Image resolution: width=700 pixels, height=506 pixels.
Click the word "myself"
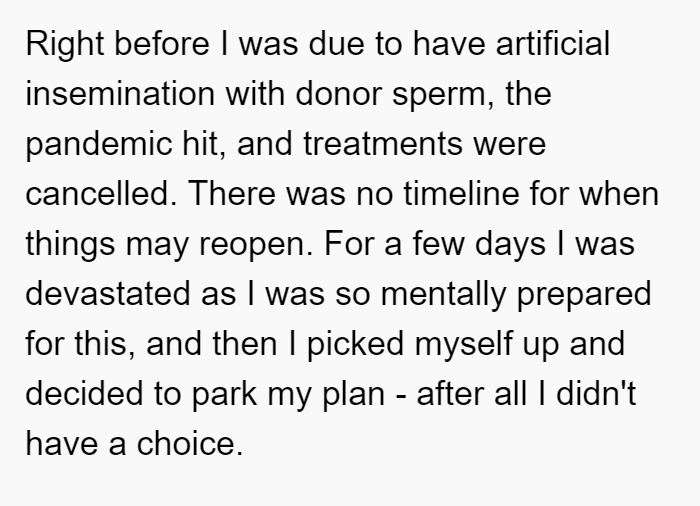coord(463,346)
